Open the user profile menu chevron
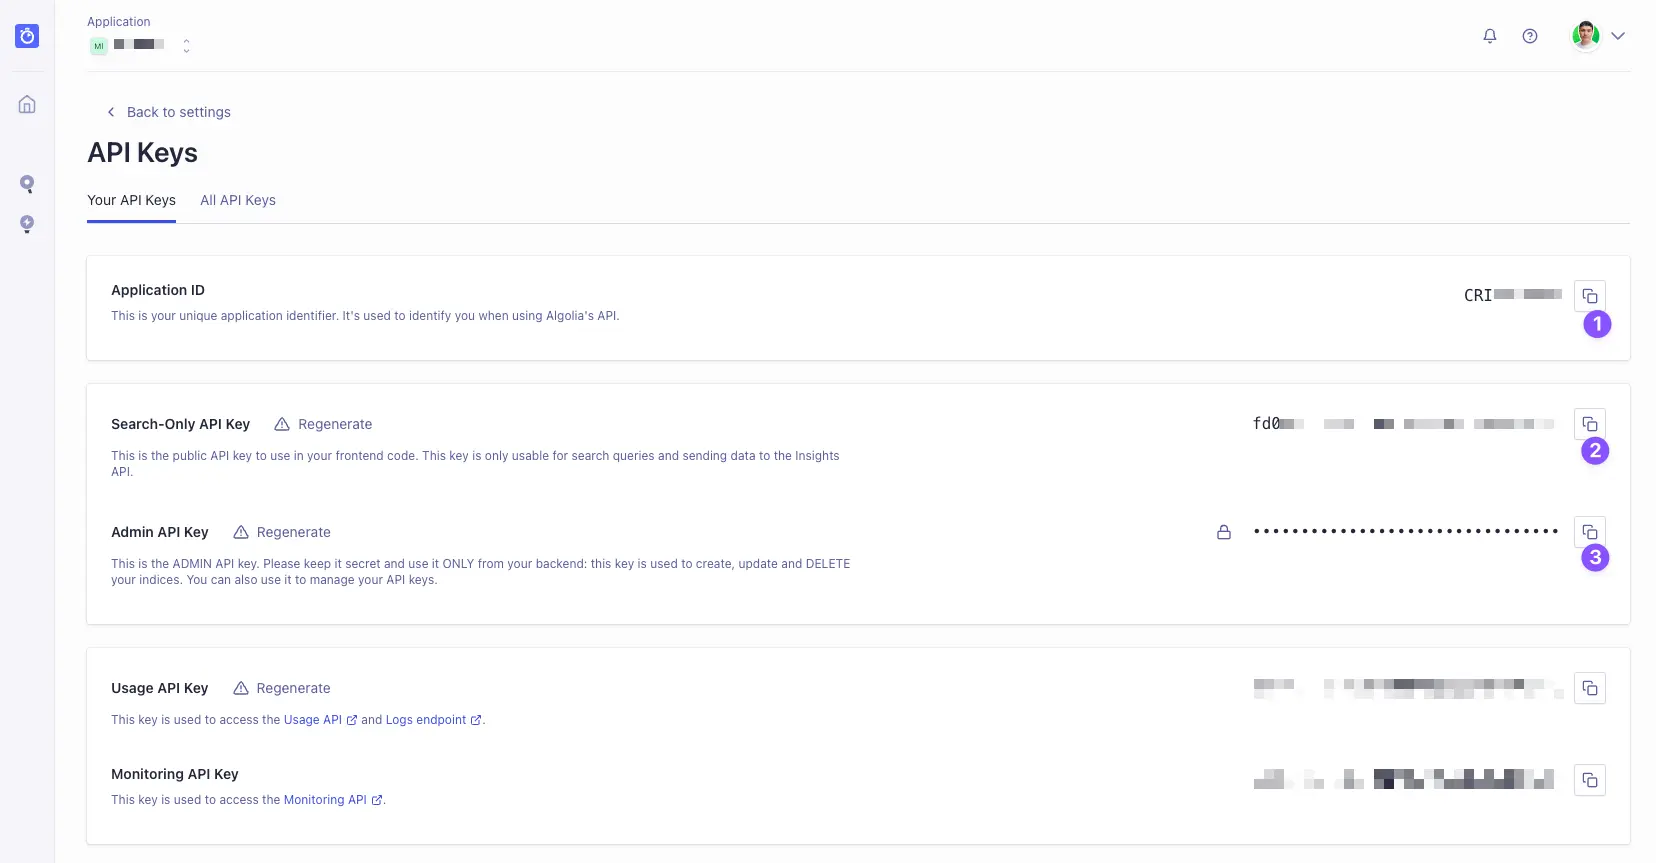This screenshot has height=863, width=1656. (x=1617, y=36)
